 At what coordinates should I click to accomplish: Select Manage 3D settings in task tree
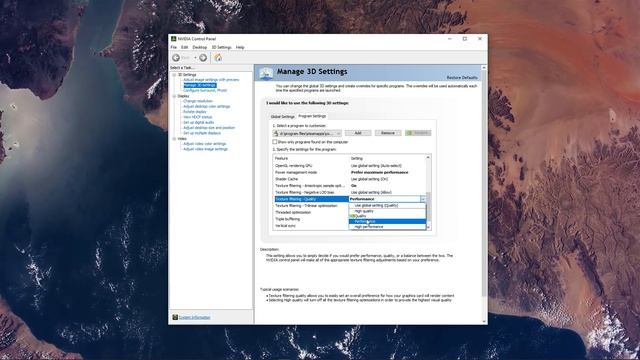click(200, 85)
